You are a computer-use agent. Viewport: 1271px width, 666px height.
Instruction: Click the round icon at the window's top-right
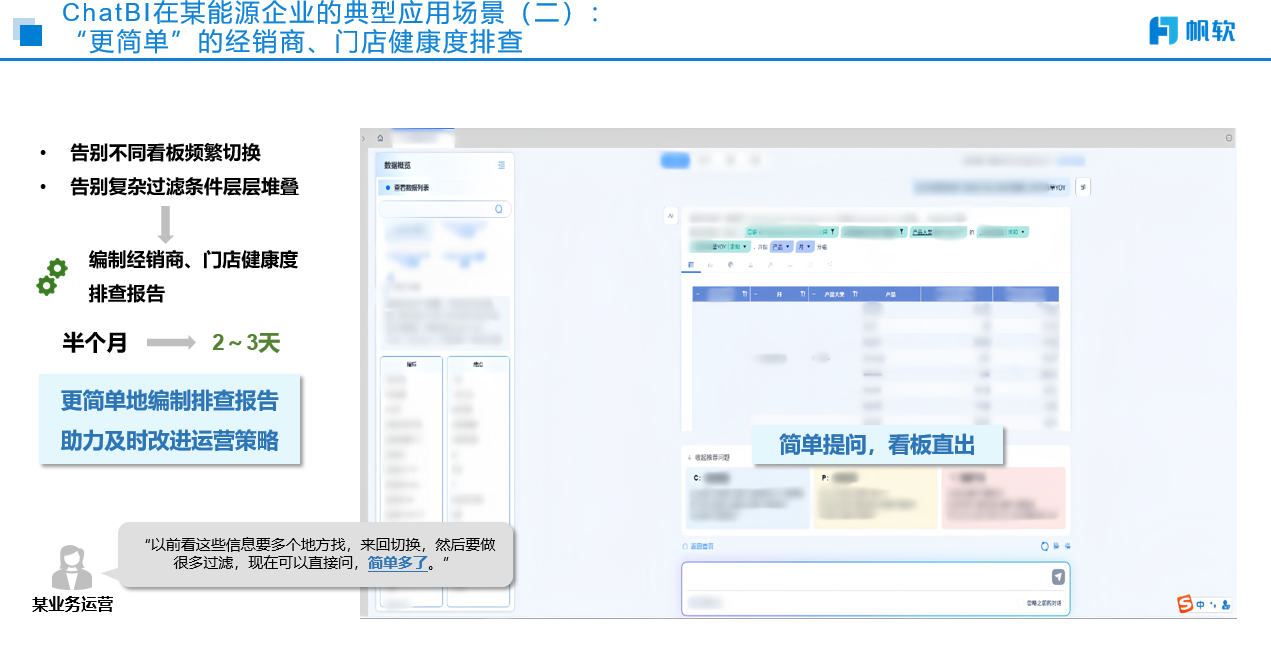tap(1229, 138)
